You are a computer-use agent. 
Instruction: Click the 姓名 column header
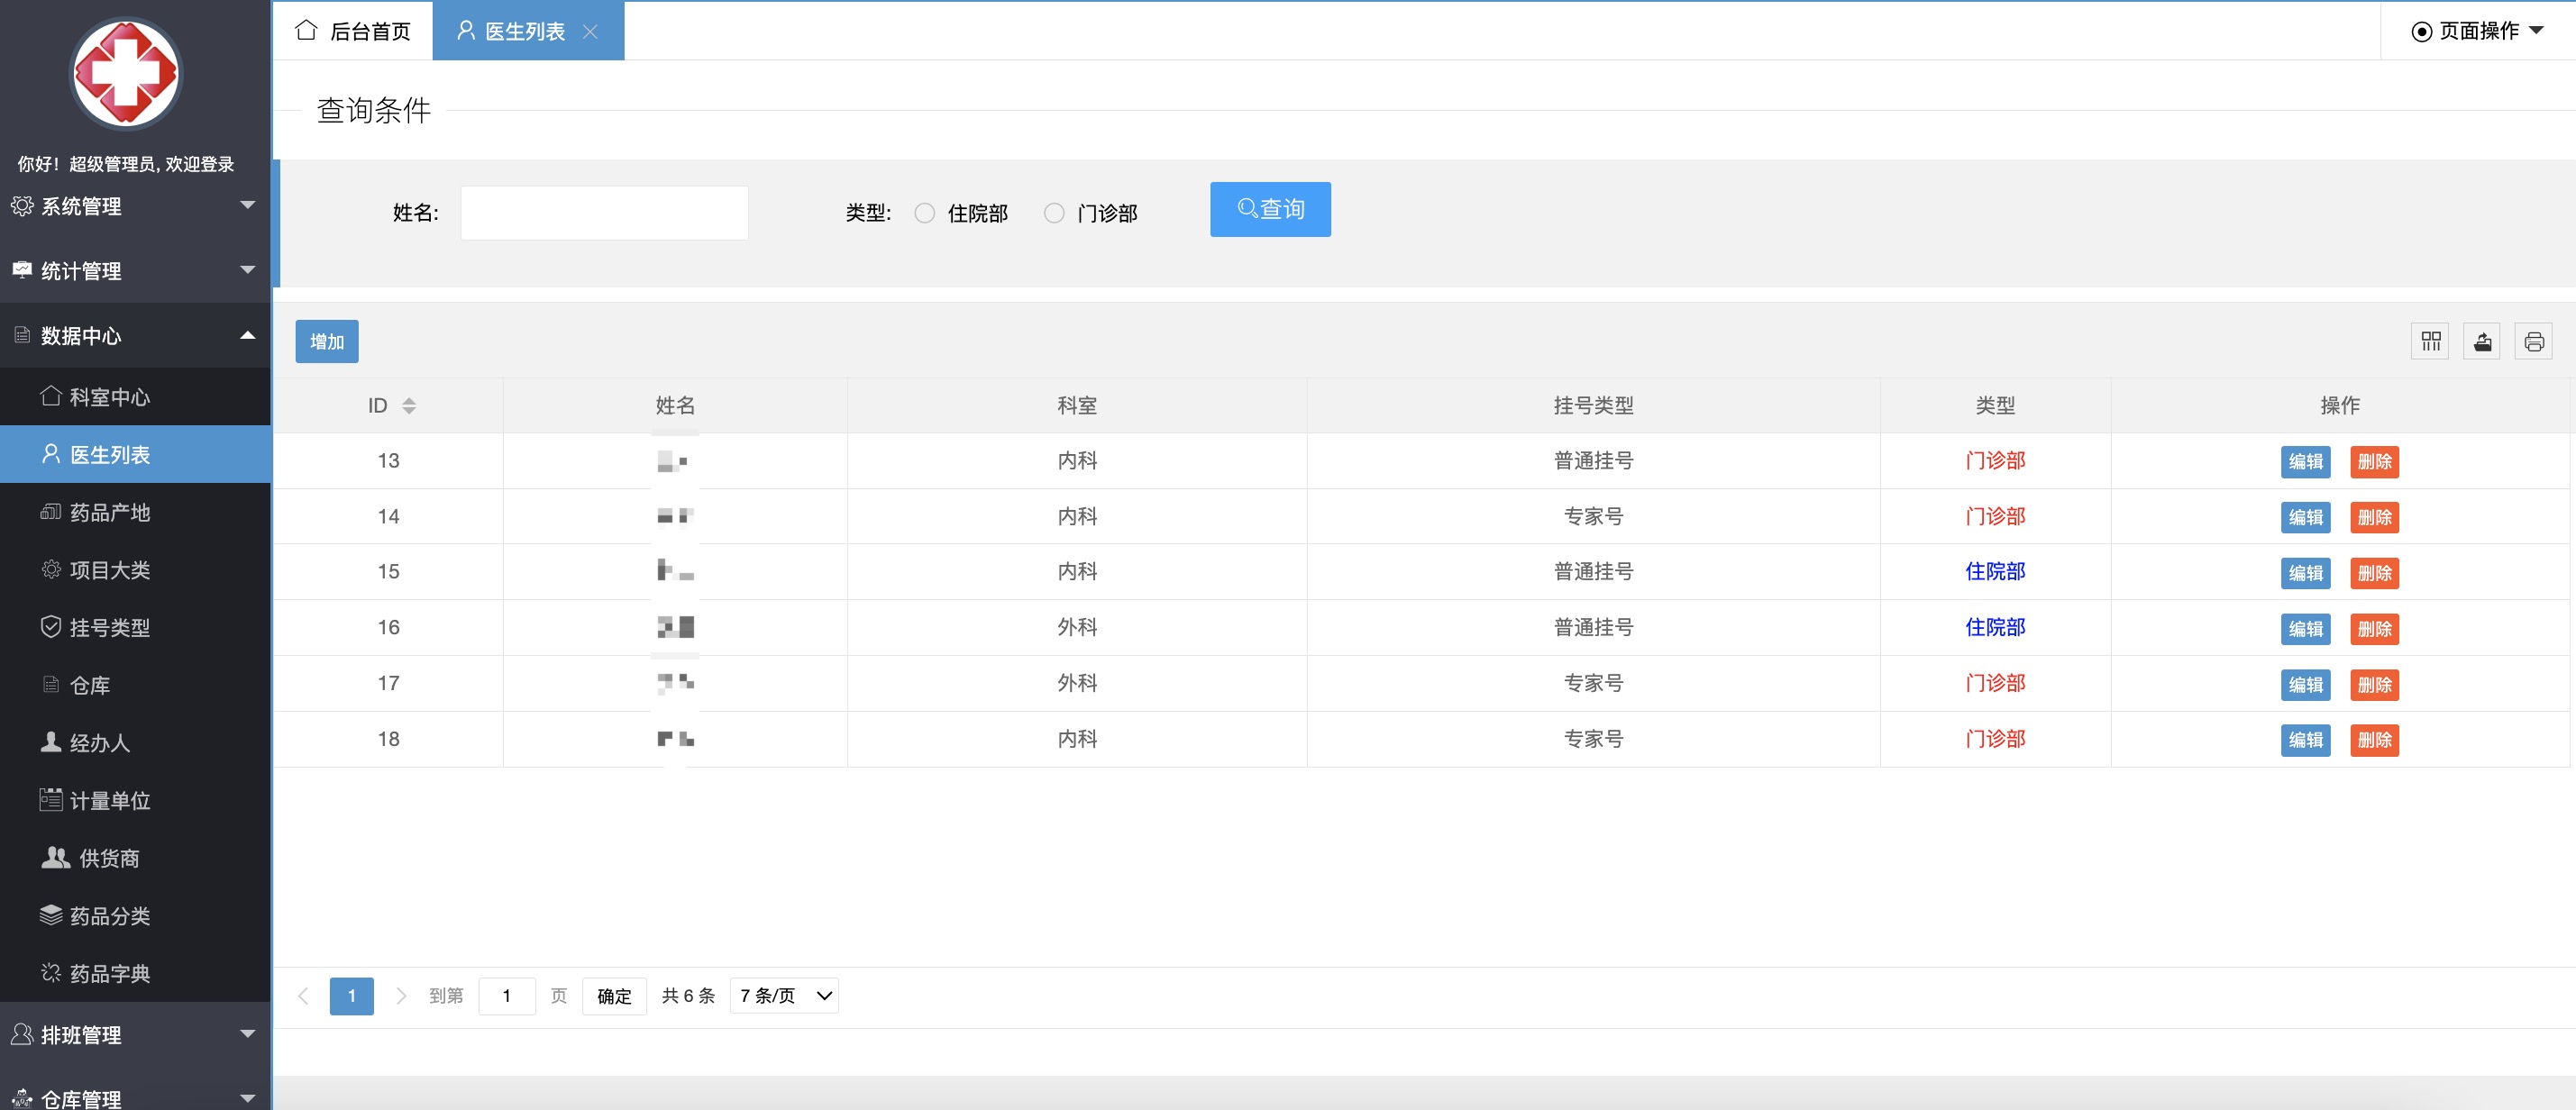675,406
